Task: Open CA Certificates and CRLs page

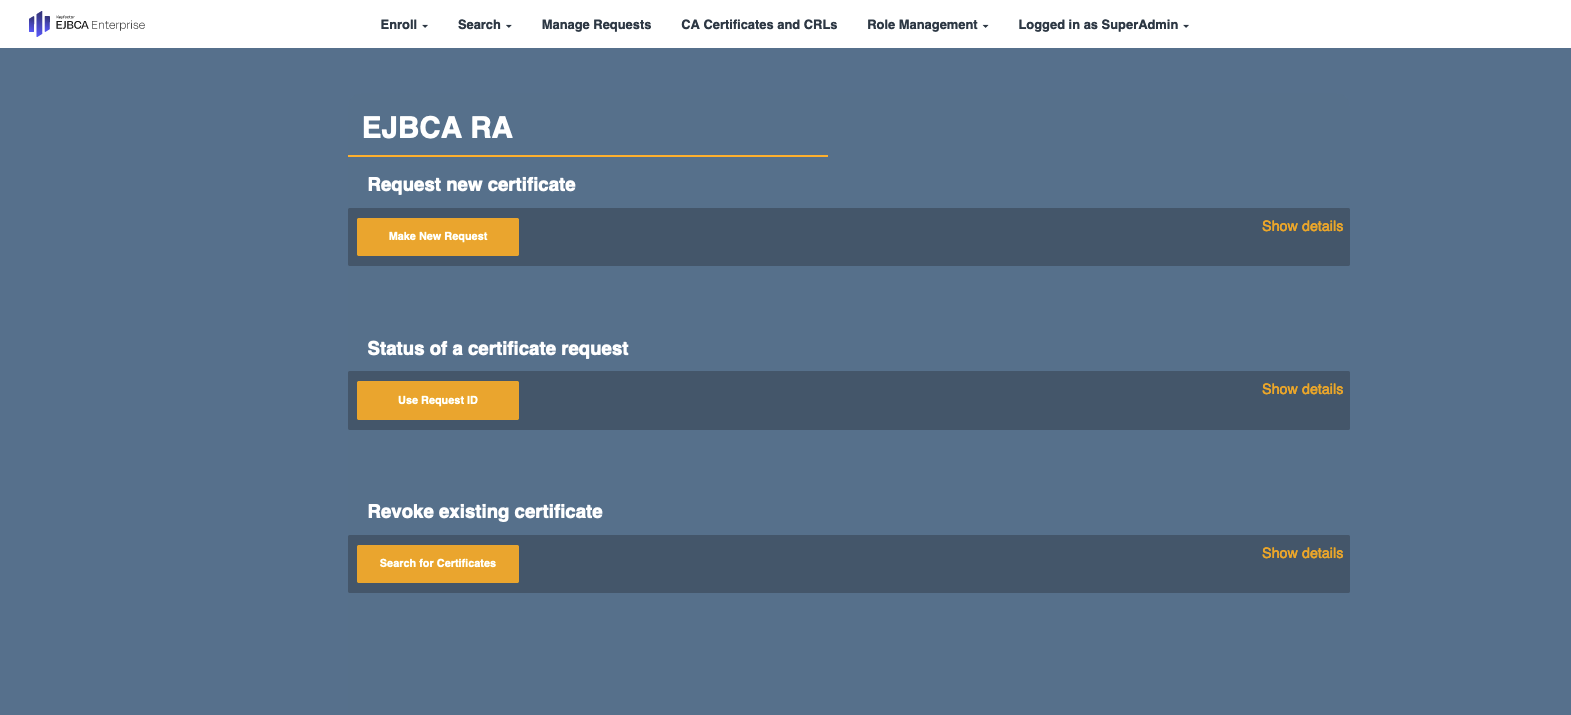Action: coord(759,25)
